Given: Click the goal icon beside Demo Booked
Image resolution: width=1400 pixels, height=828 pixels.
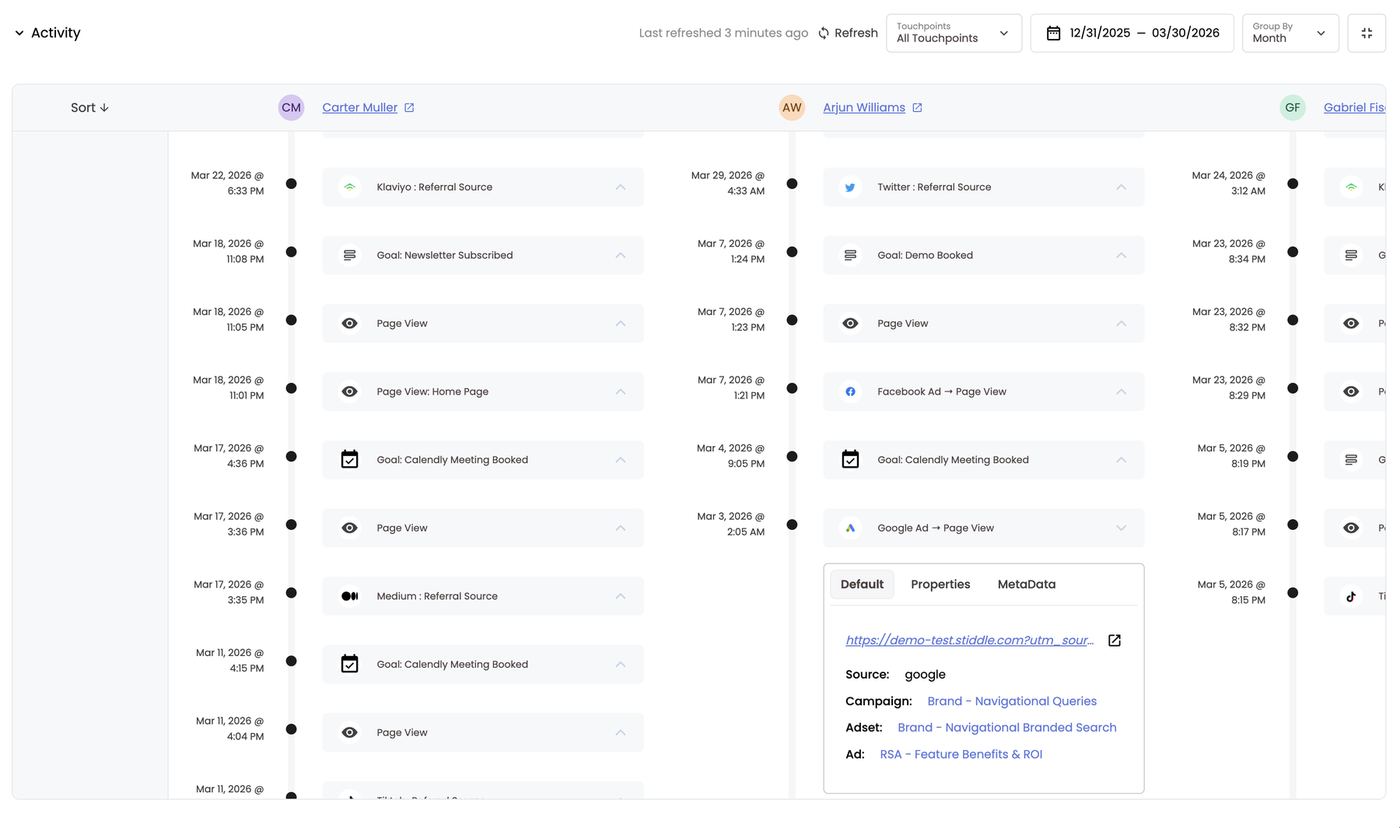Looking at the screenshot, I should pyautogui.click(x=850, y=255).
